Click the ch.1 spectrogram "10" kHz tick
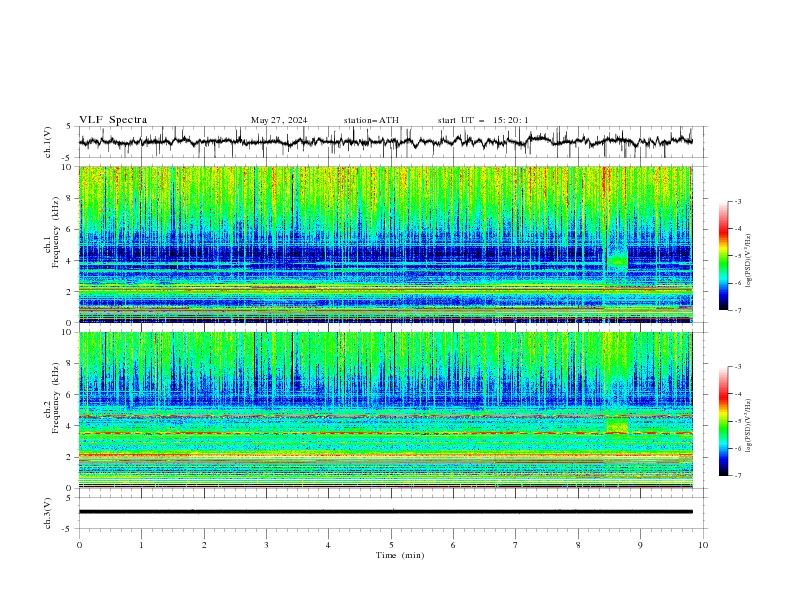The height and width of the screenshot is (612, 792). 67,167
